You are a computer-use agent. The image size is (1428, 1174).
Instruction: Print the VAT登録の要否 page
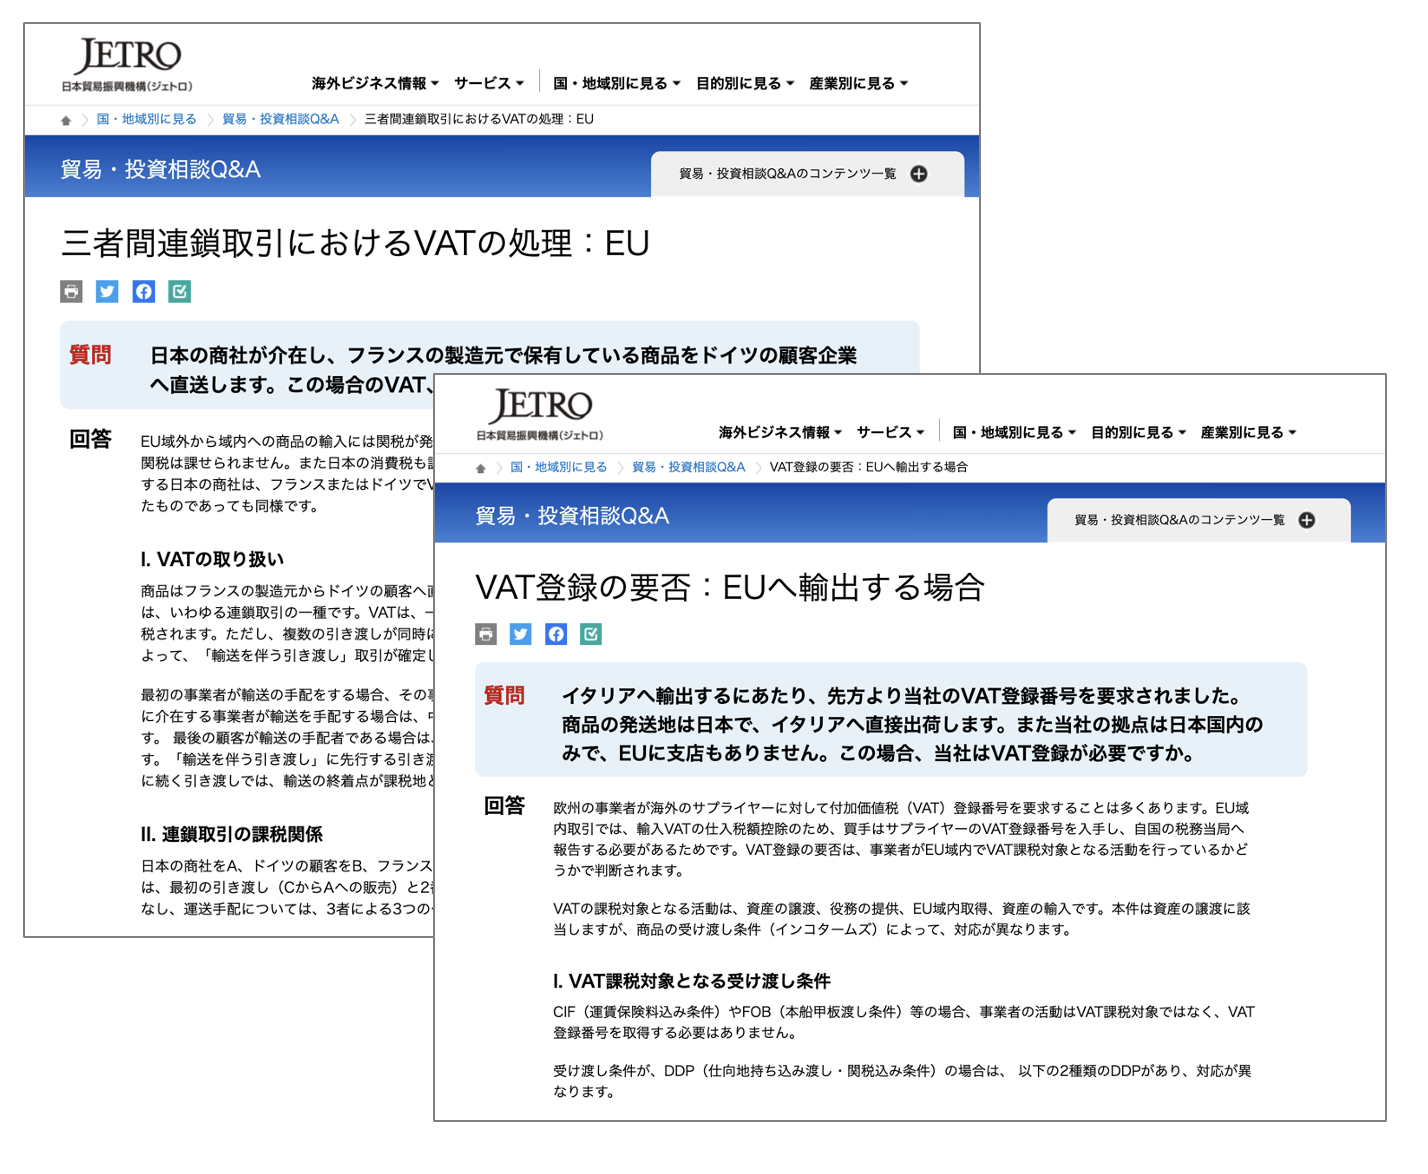tap(486, 634)
